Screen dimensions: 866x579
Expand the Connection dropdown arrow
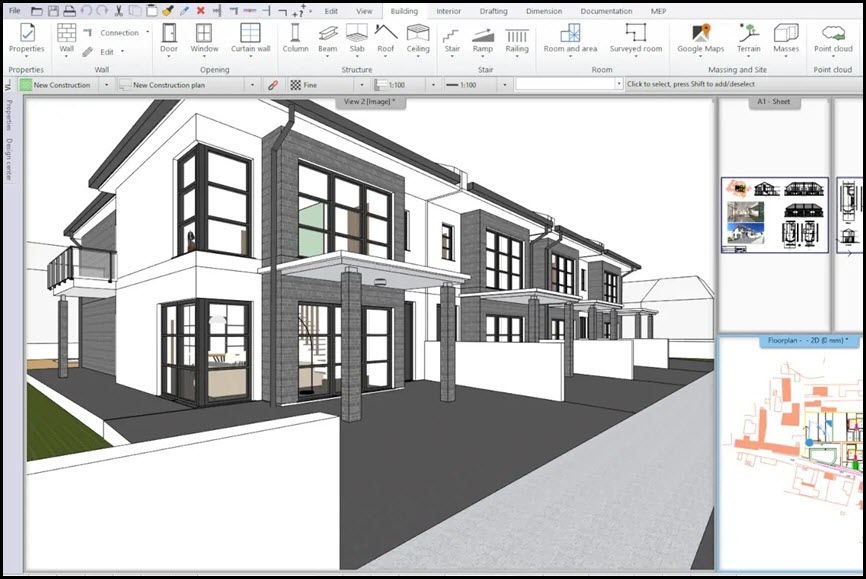[147, 33]
